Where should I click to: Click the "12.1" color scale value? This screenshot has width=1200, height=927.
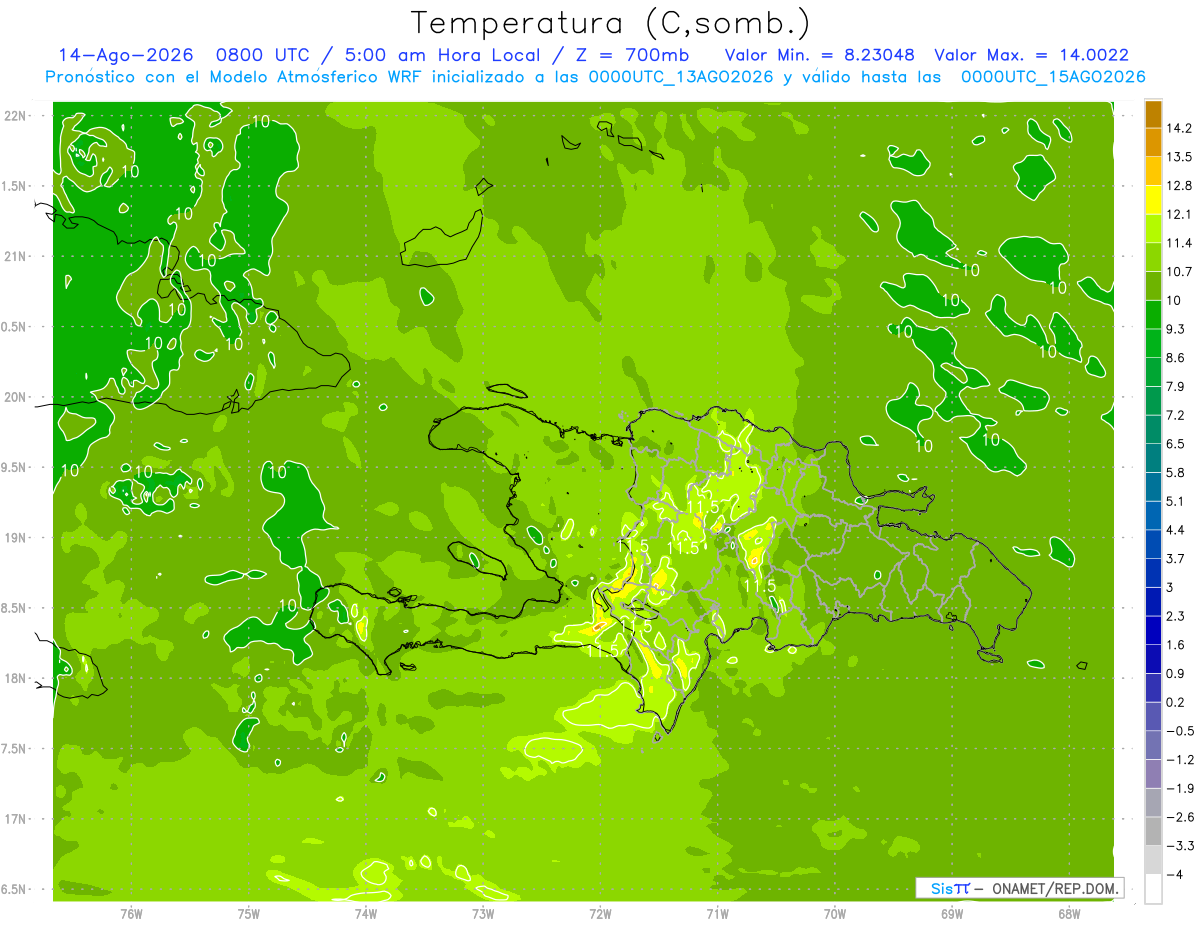point(1178,214)
